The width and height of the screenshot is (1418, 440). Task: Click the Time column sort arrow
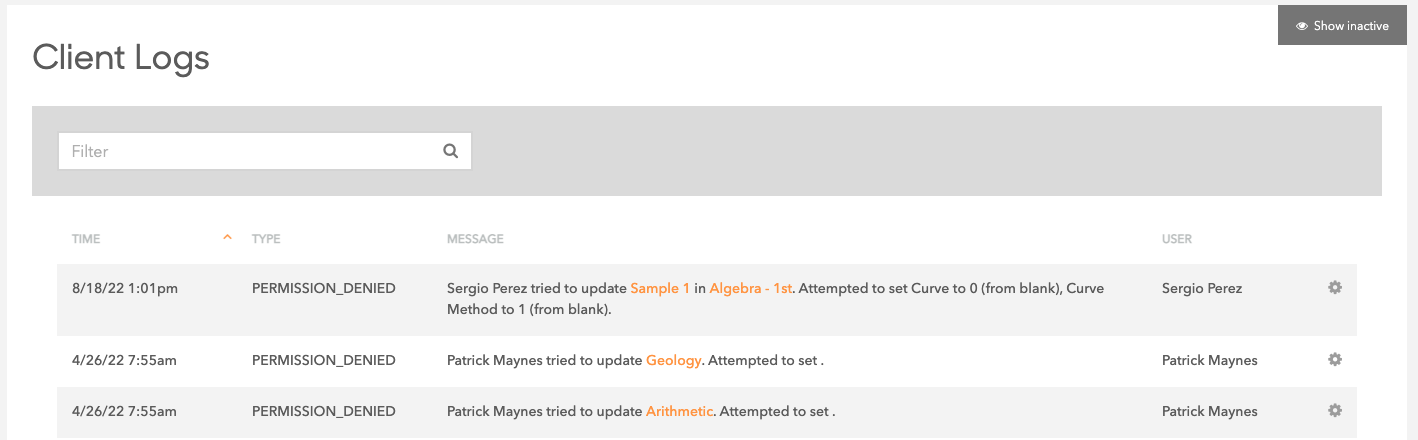click(x=227, y=238)
